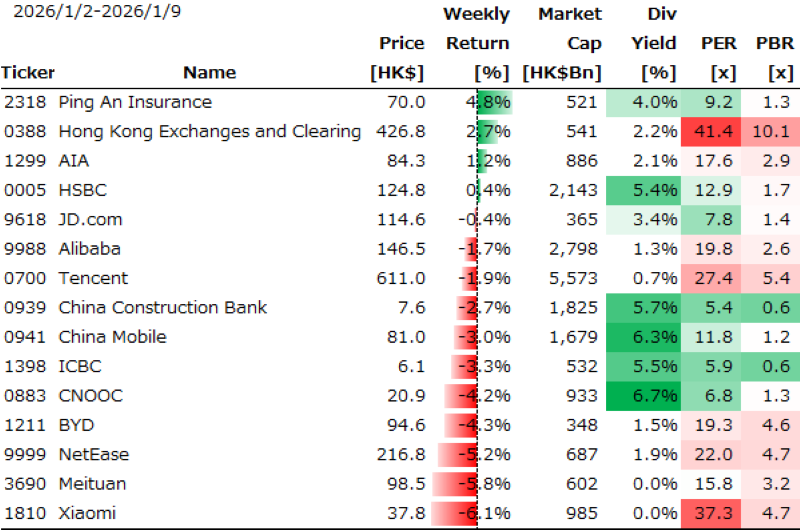Select the Weekly Return column header
Viewport: 800px width, 530px height.
[477, 43]
